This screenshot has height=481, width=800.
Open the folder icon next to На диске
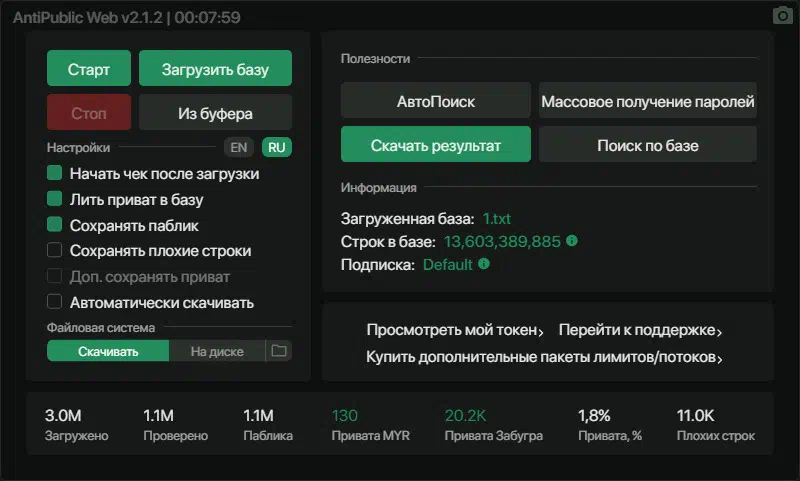(x=279, y=351)
